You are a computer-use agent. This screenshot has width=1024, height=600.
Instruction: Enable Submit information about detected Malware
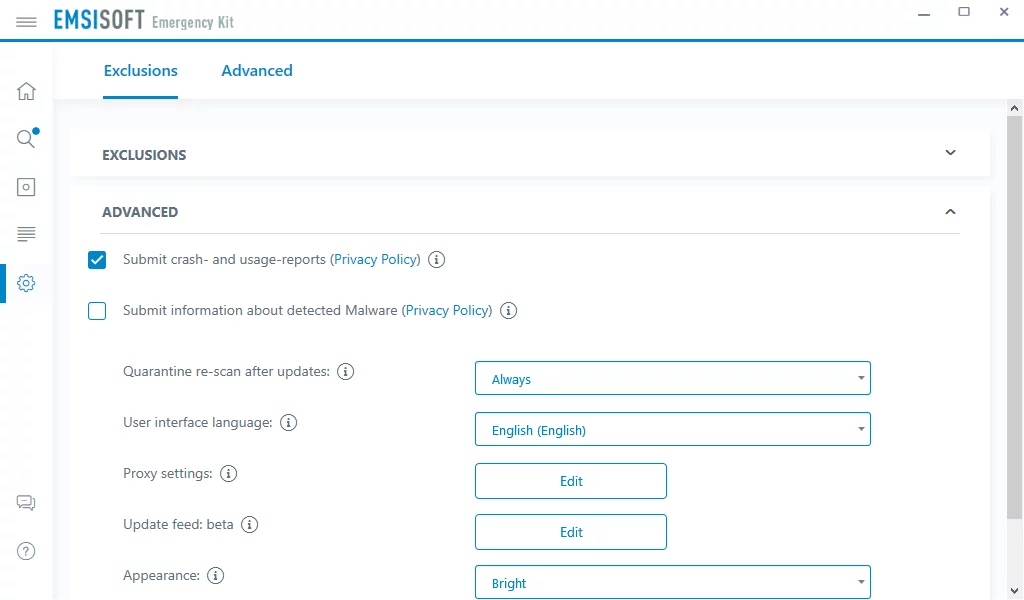point(97,311)
